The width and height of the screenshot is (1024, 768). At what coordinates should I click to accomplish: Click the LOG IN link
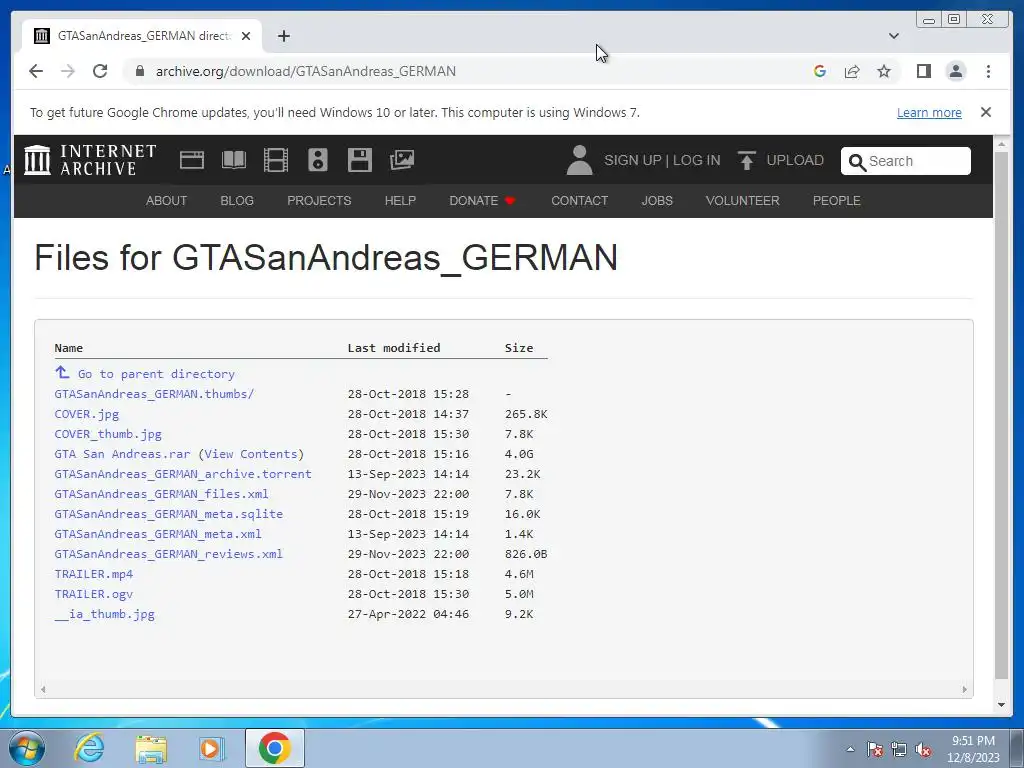(x=696, y=161)
